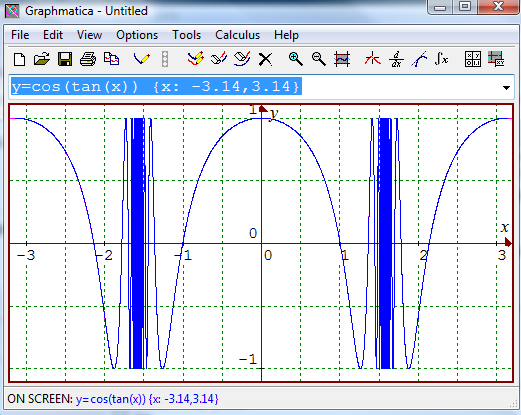Print the graph with the printer icon
521x415 pixels.
pyautogui.click(x=88, y=60)
